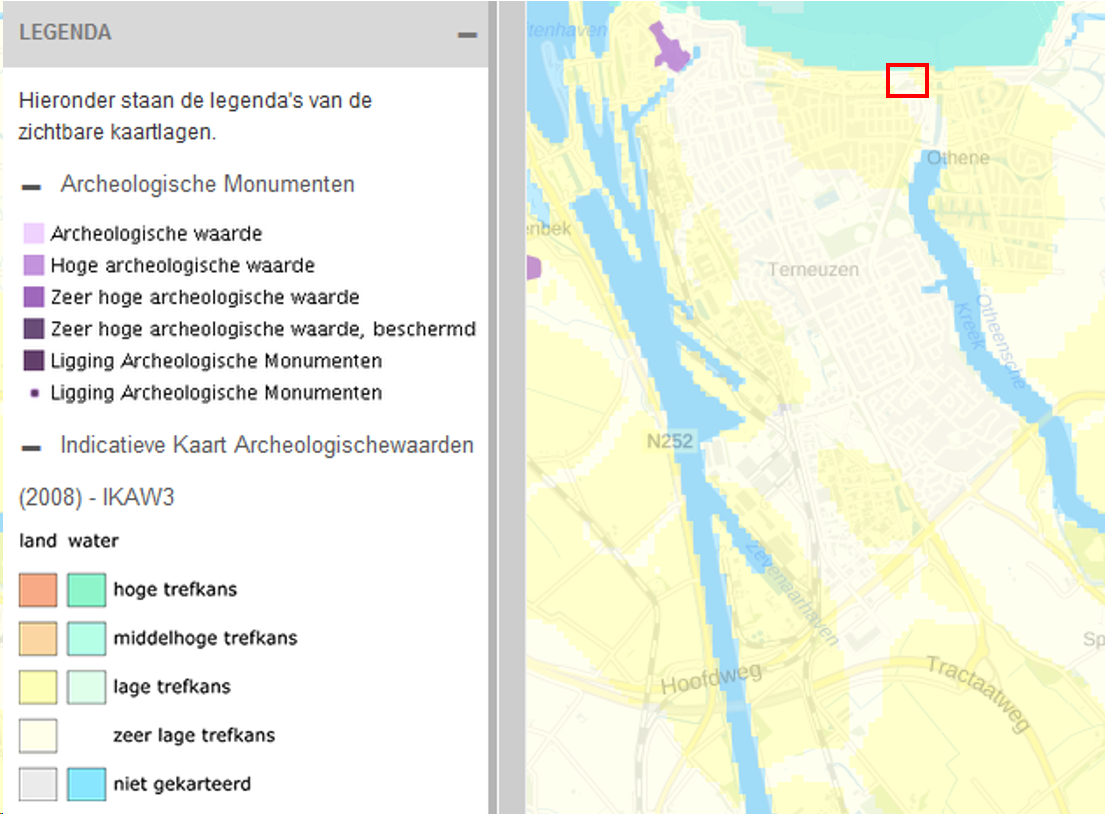1105x814 pixels.
Task: Click the 'niet gekarteerd' label
Action: pyautogui.click(x=182, y=784)
